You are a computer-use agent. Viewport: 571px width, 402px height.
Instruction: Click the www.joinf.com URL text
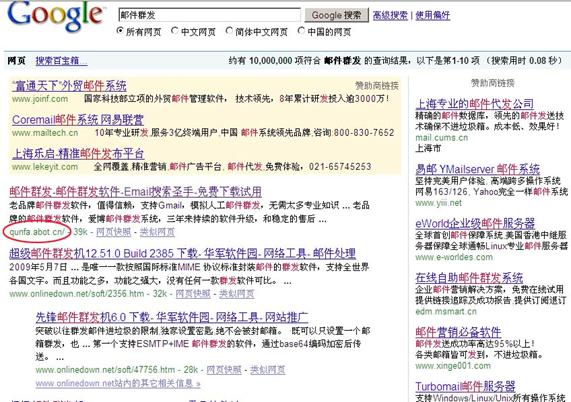(x=40, y=99)
